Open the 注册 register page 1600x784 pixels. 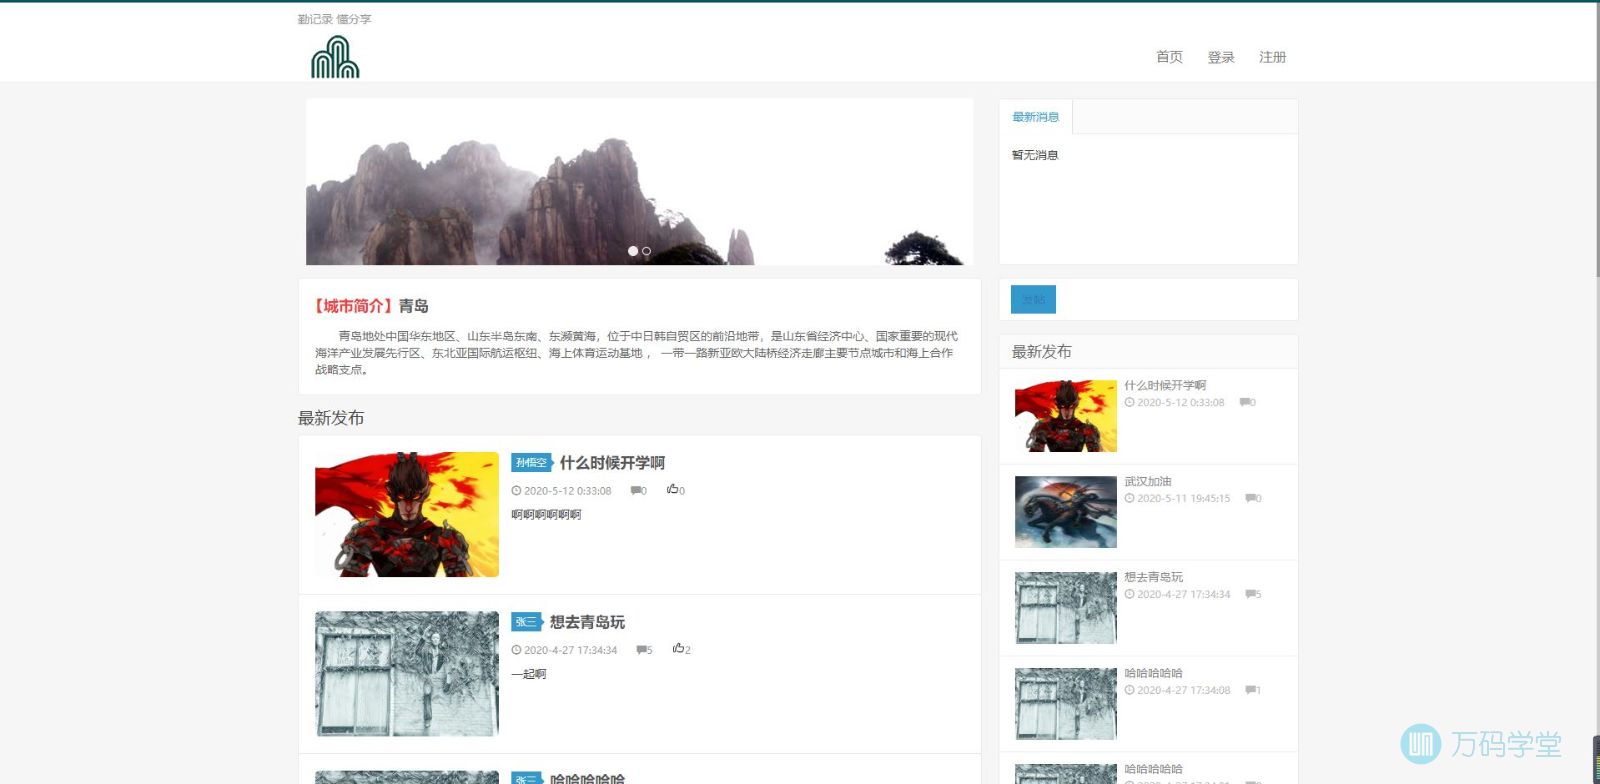(1273, 57)
